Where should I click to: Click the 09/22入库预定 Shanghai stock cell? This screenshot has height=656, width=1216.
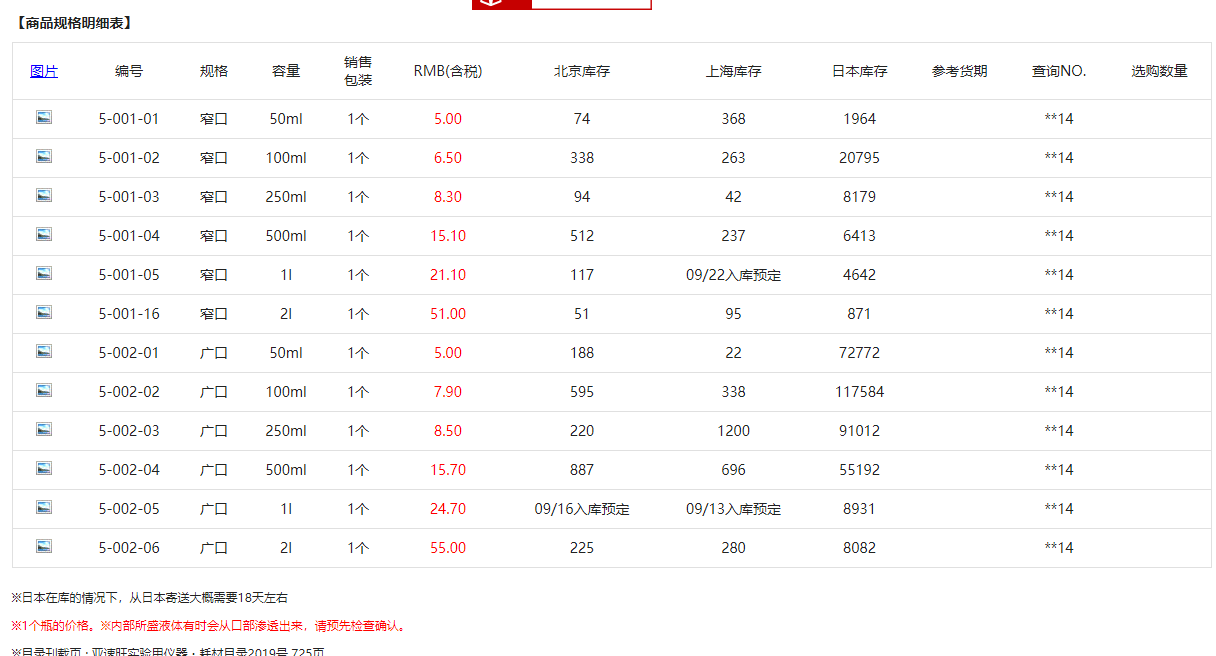[733, 275]
